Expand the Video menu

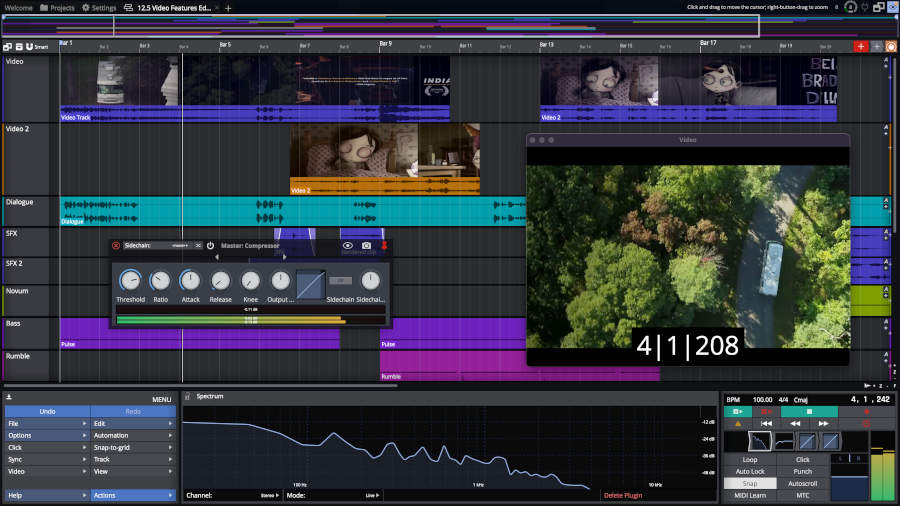click(x=47, y=472)
